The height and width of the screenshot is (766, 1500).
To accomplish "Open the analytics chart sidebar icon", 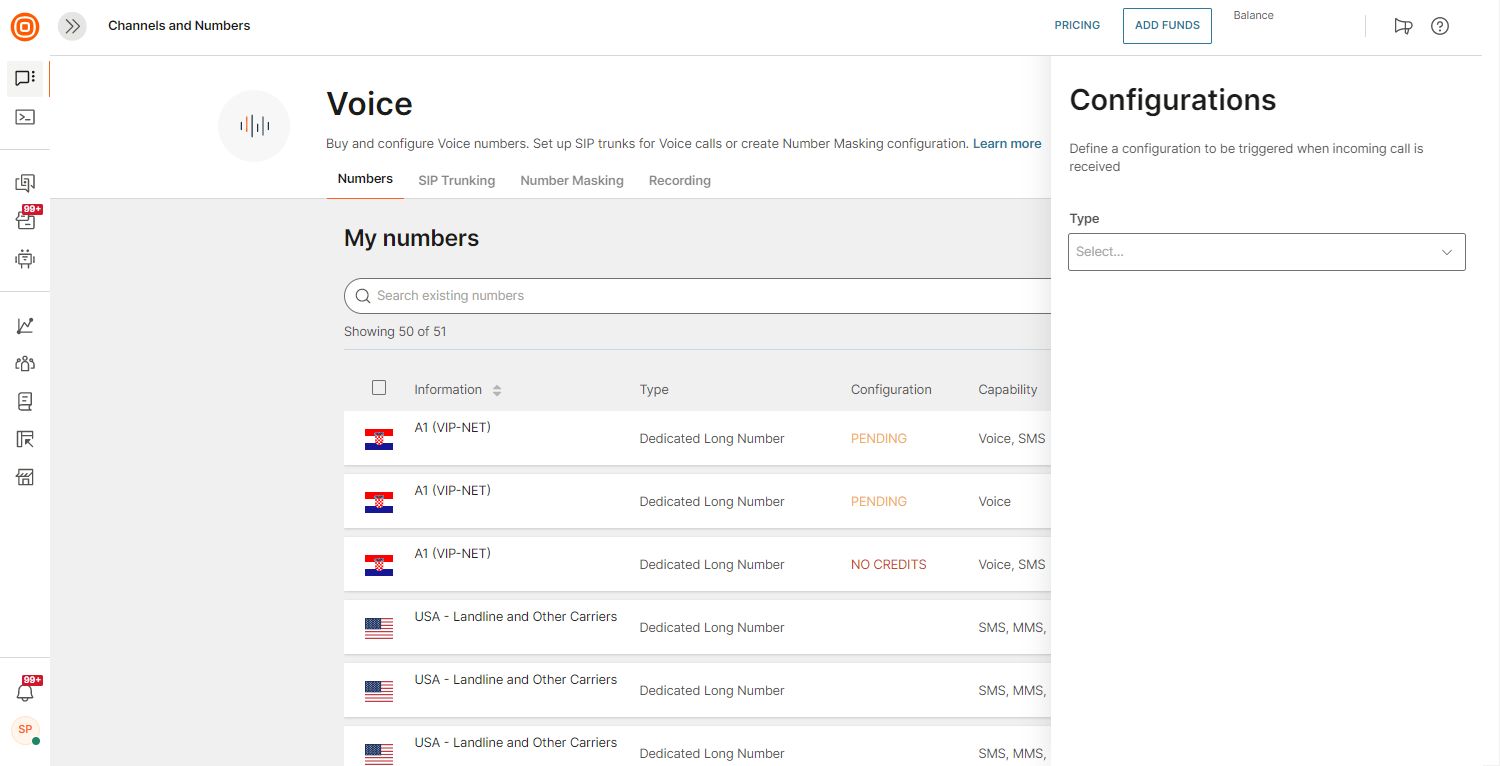I will 25,326.
